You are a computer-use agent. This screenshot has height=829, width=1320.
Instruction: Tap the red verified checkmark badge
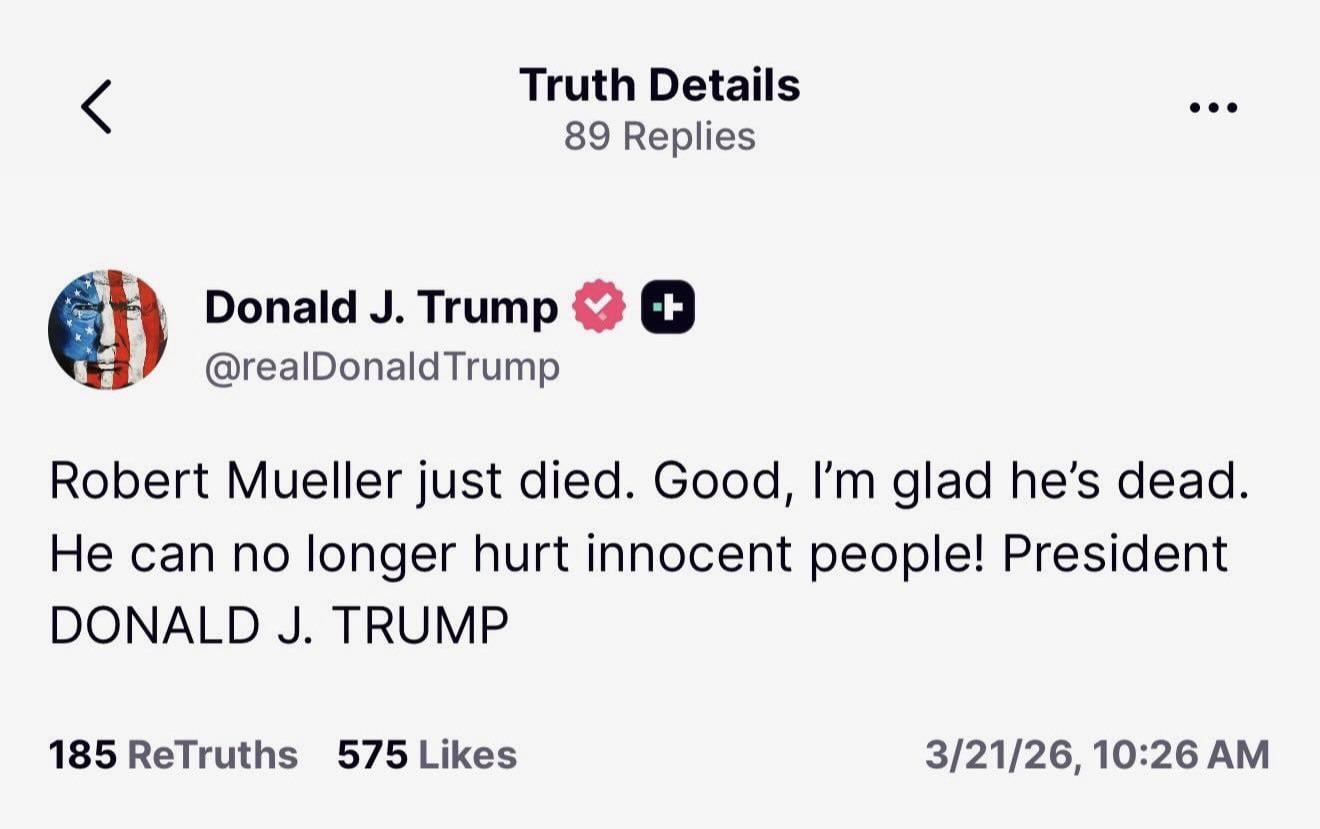point(598,308)
